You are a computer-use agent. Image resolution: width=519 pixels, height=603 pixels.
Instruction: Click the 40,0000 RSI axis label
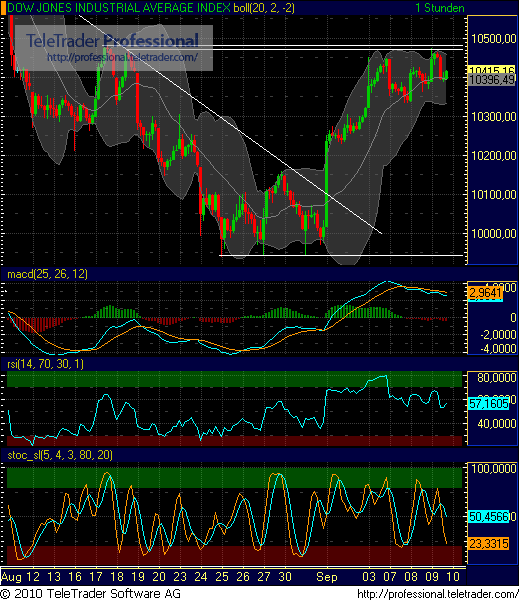tap(497, 424)
